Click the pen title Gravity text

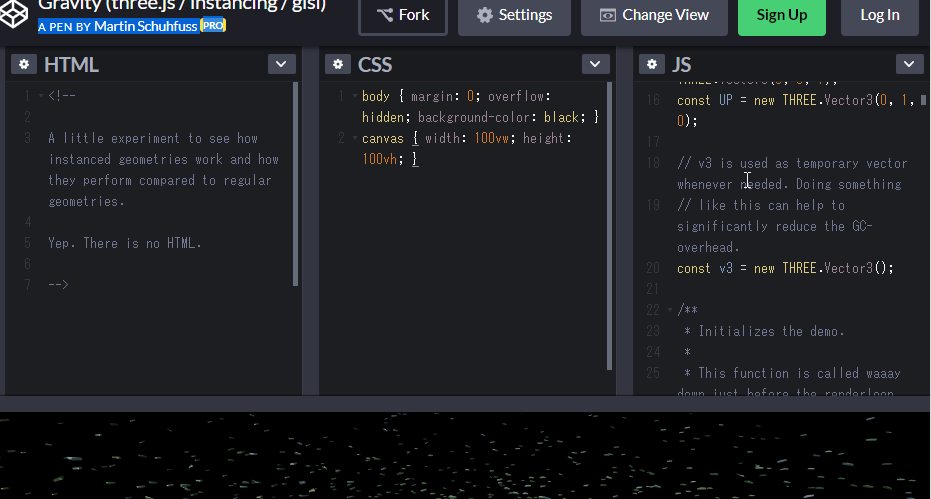182,6
